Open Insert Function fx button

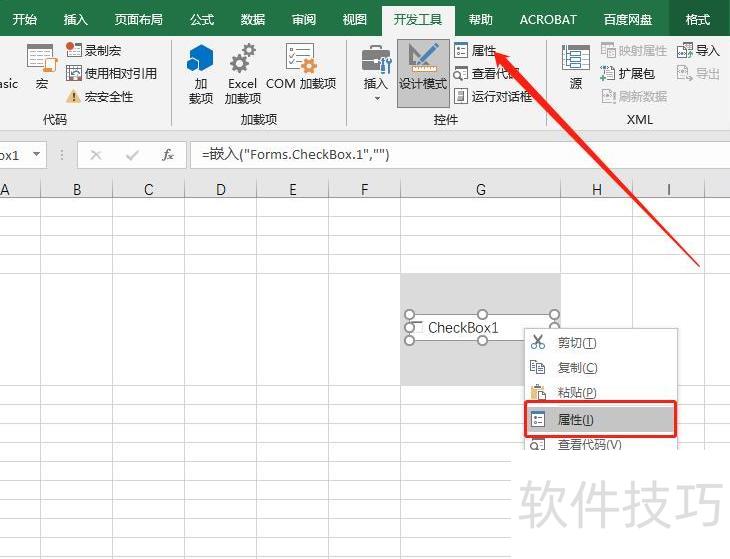coord(168,155)
